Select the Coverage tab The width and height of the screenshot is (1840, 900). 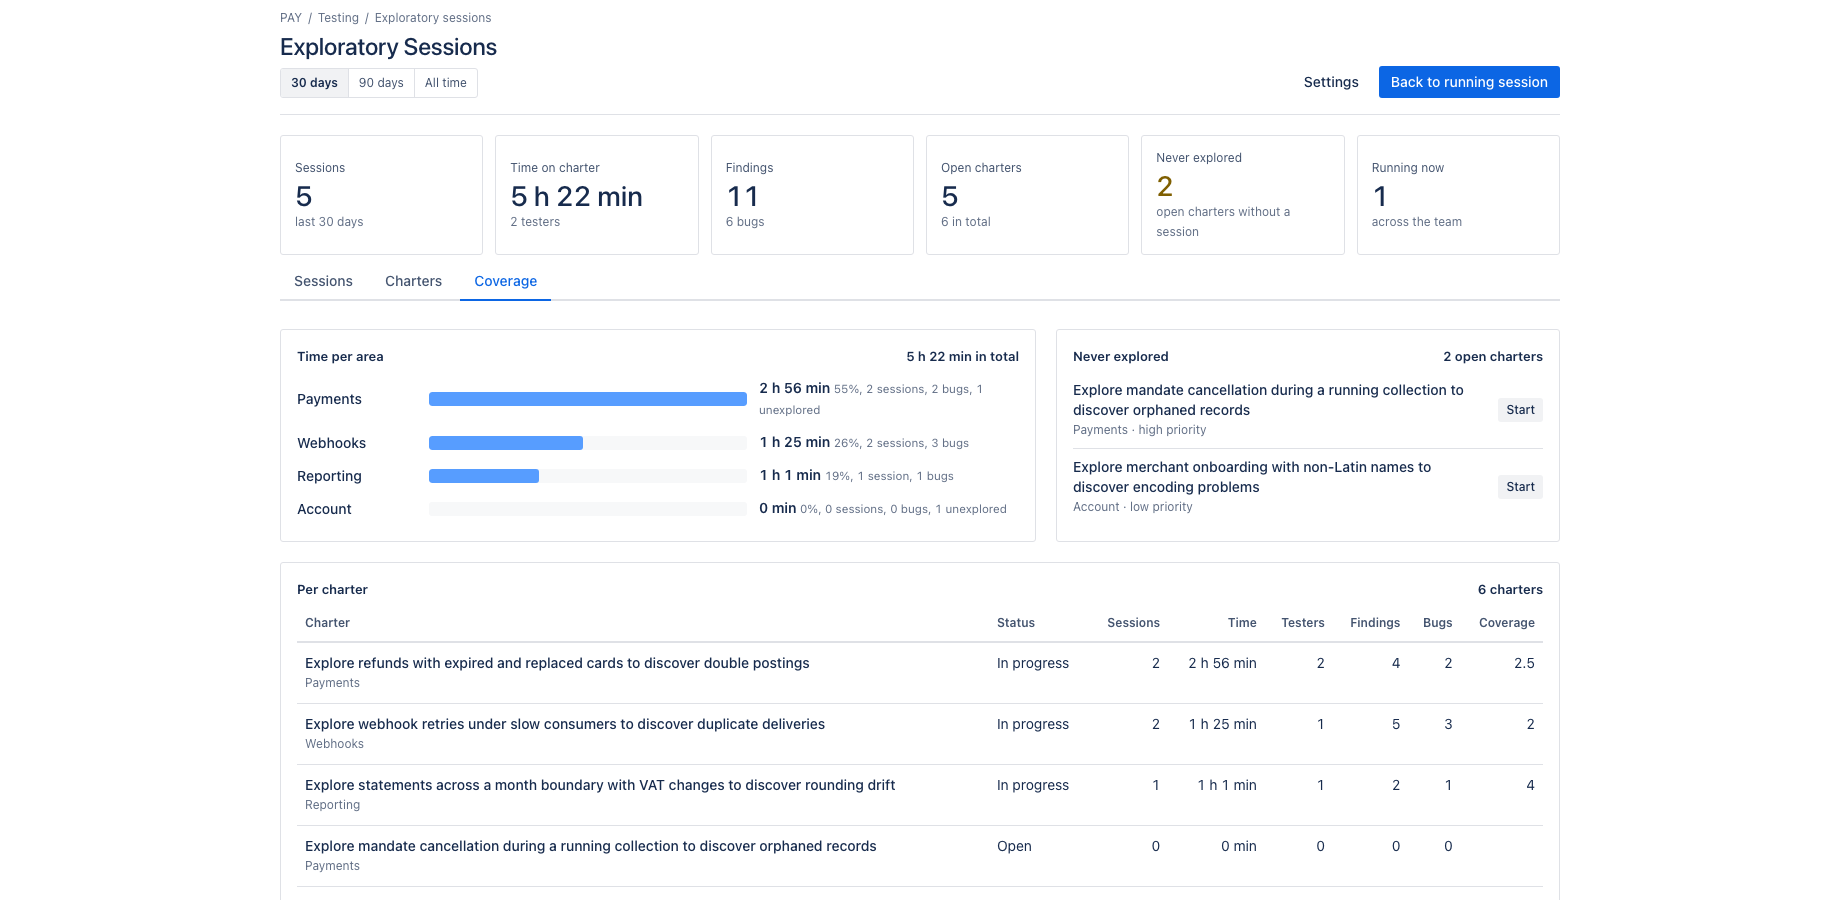[x=505, y=281]
